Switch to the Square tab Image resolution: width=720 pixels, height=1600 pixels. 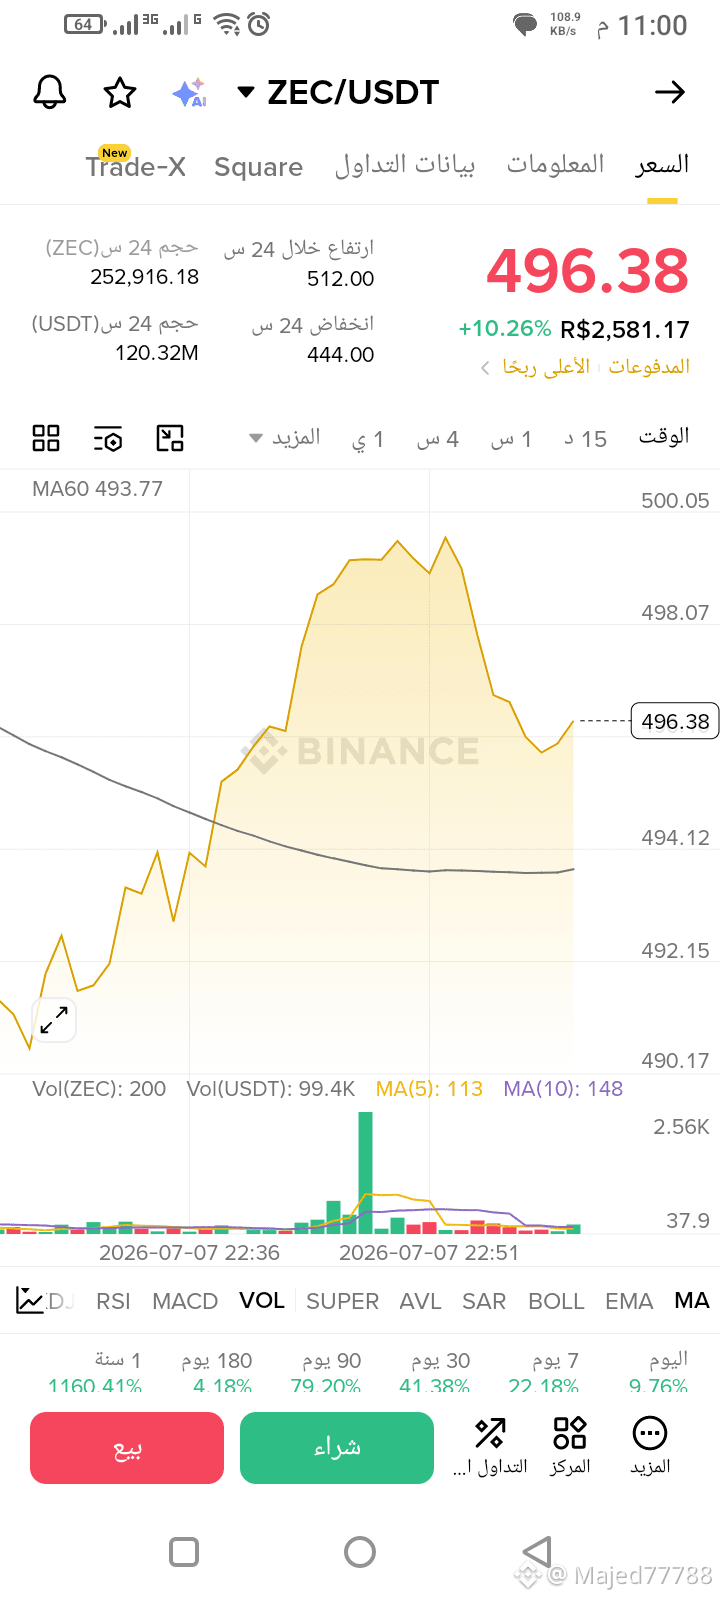[x=258, y=167]
